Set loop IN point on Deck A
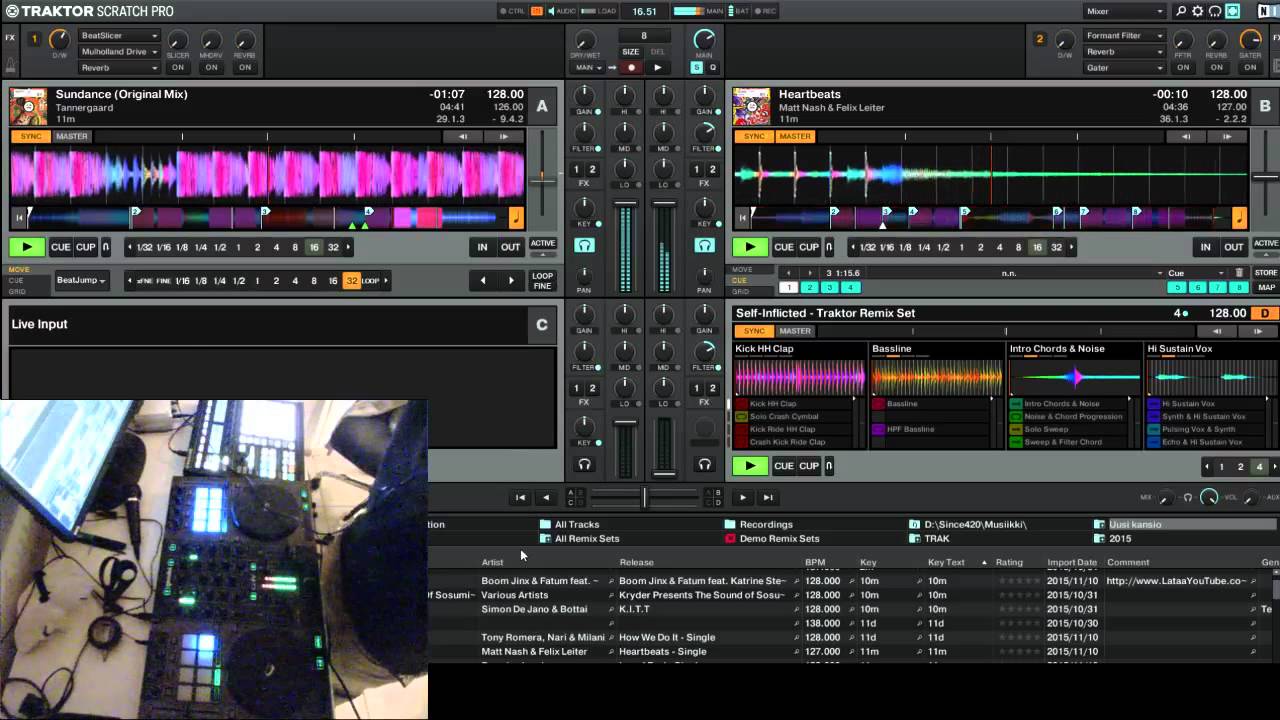This screenshot has width=1280, height=720. click(x=482, y=247)
